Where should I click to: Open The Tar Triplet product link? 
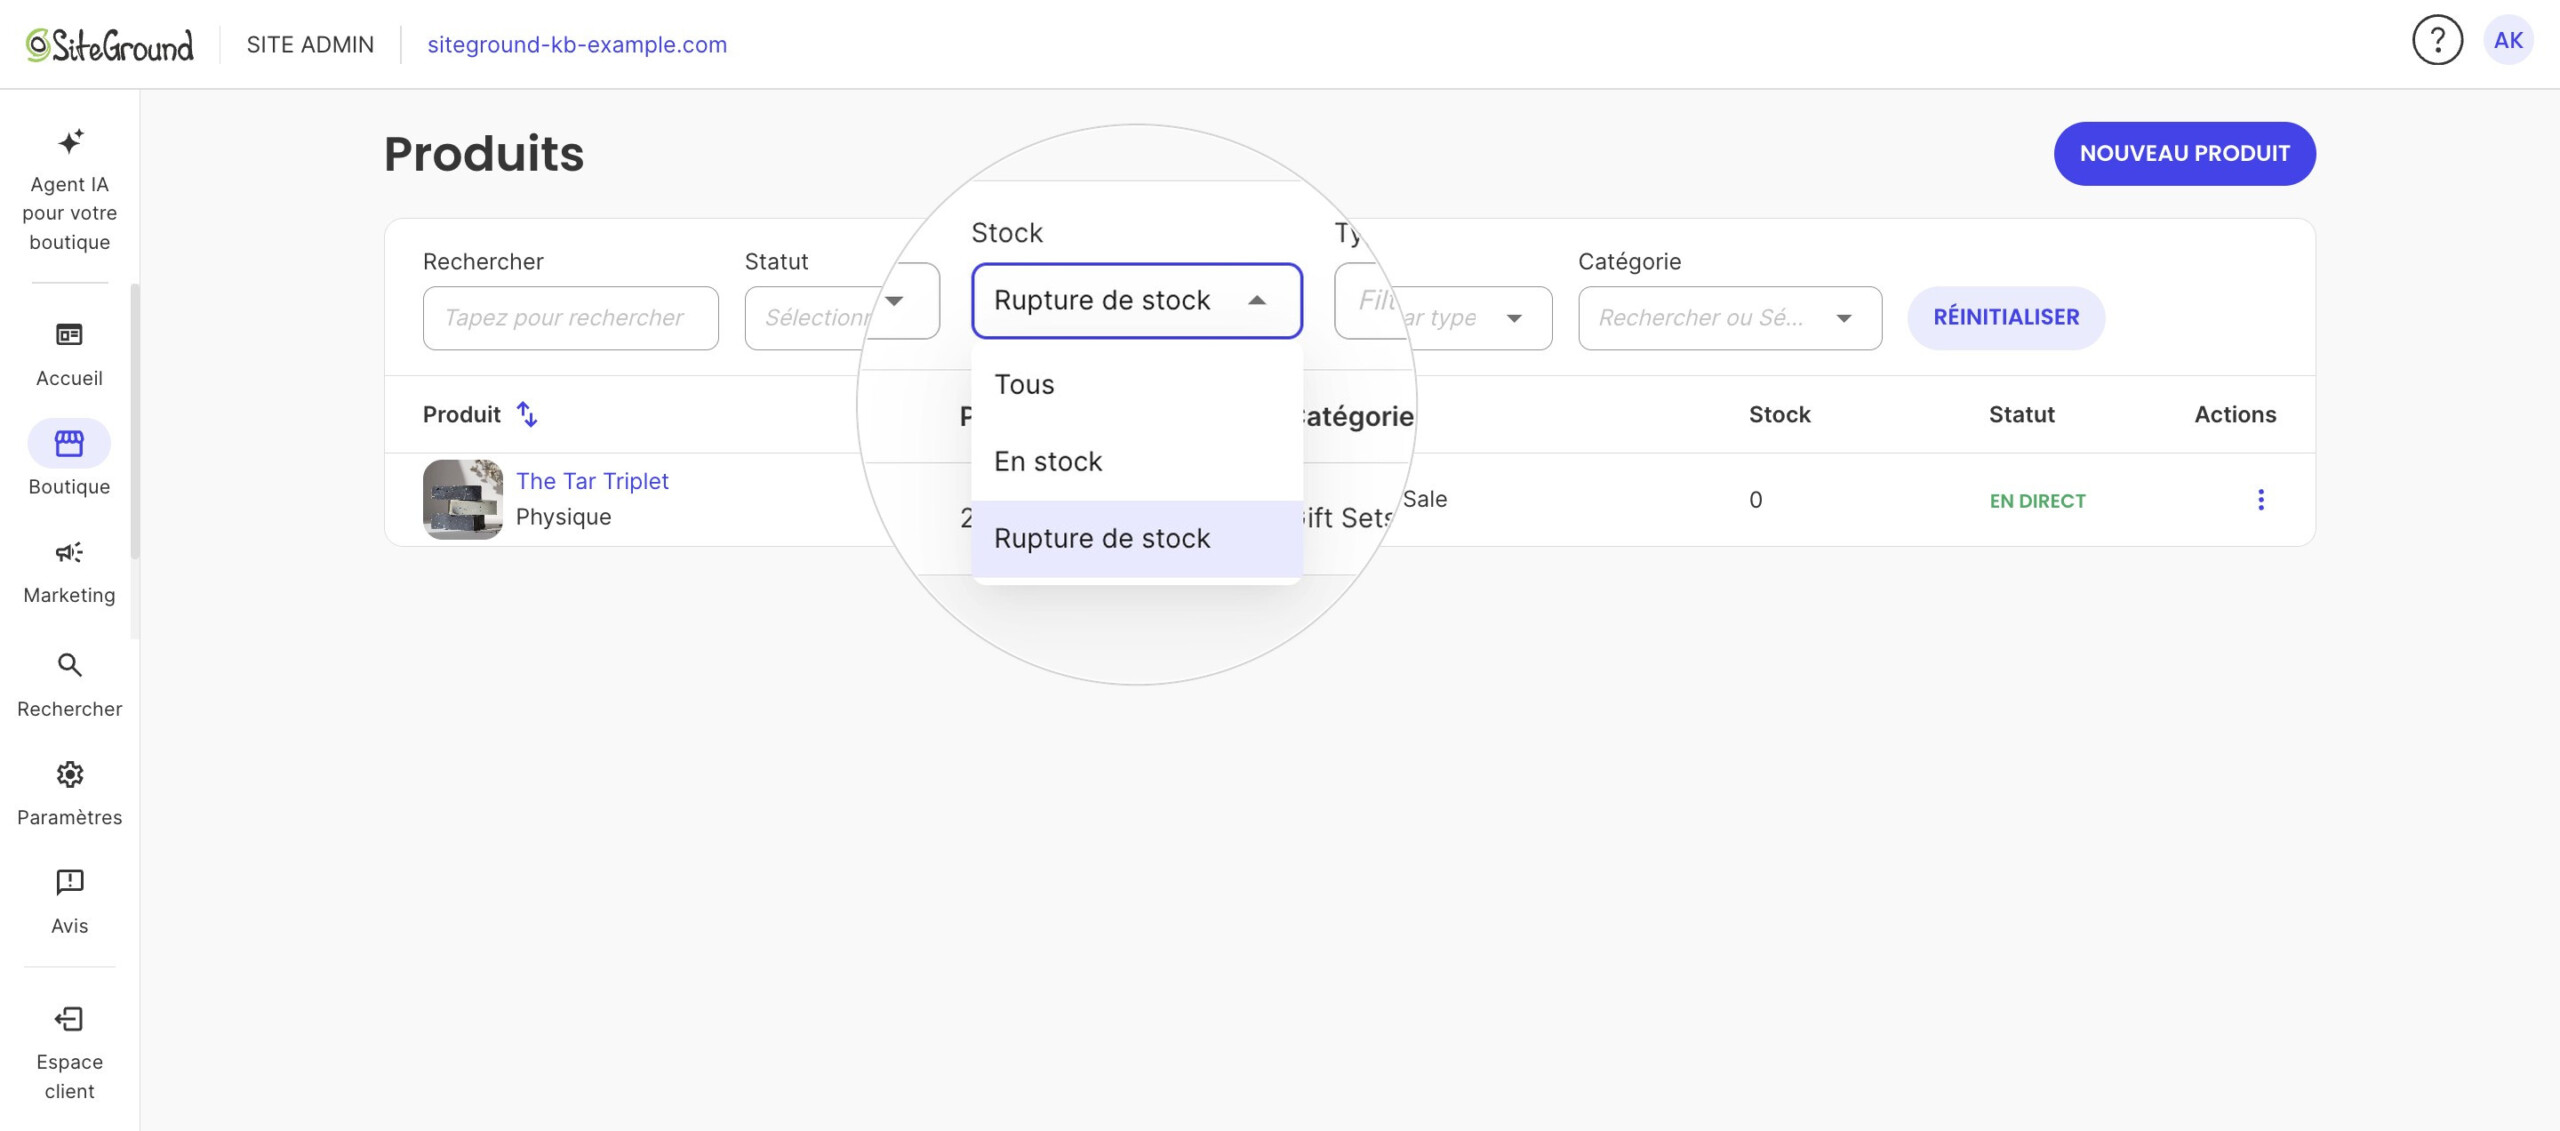tap(592, 481)
